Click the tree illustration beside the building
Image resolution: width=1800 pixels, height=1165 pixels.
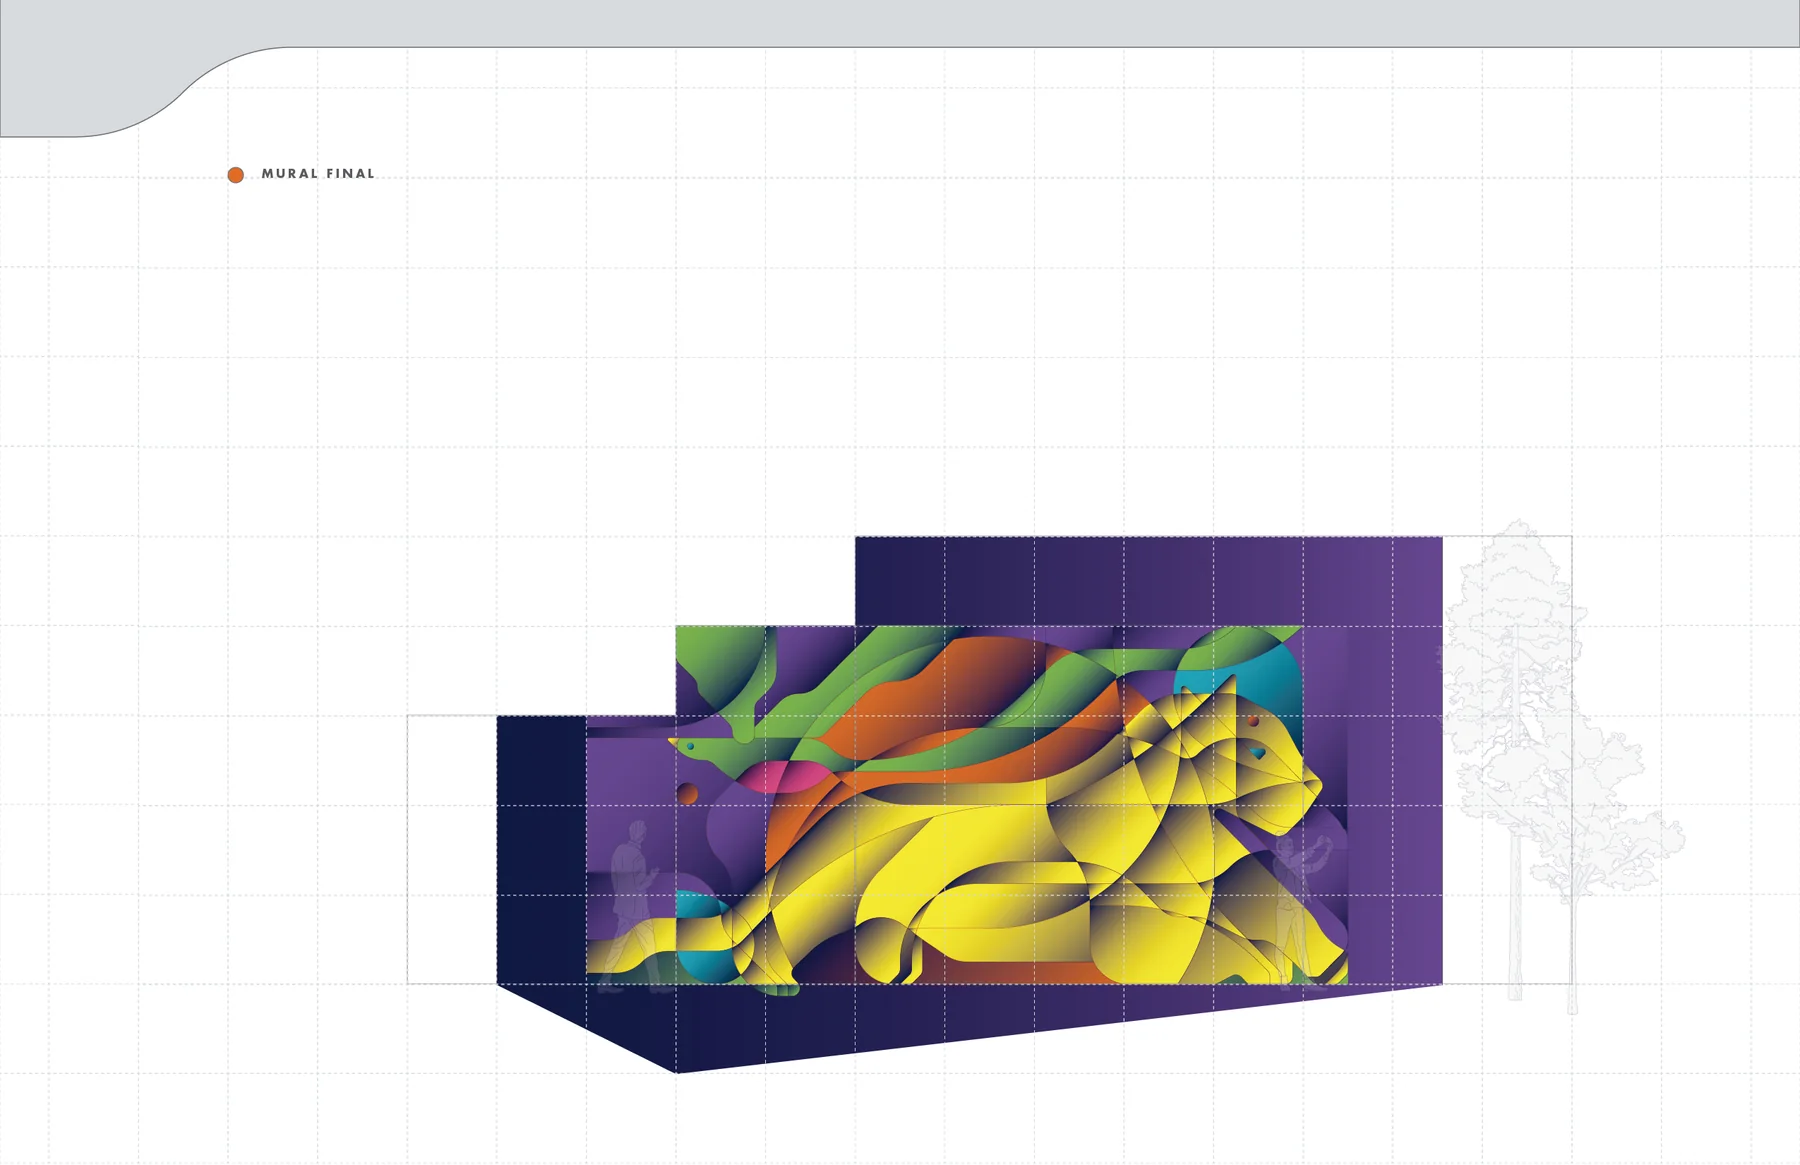1560,766
